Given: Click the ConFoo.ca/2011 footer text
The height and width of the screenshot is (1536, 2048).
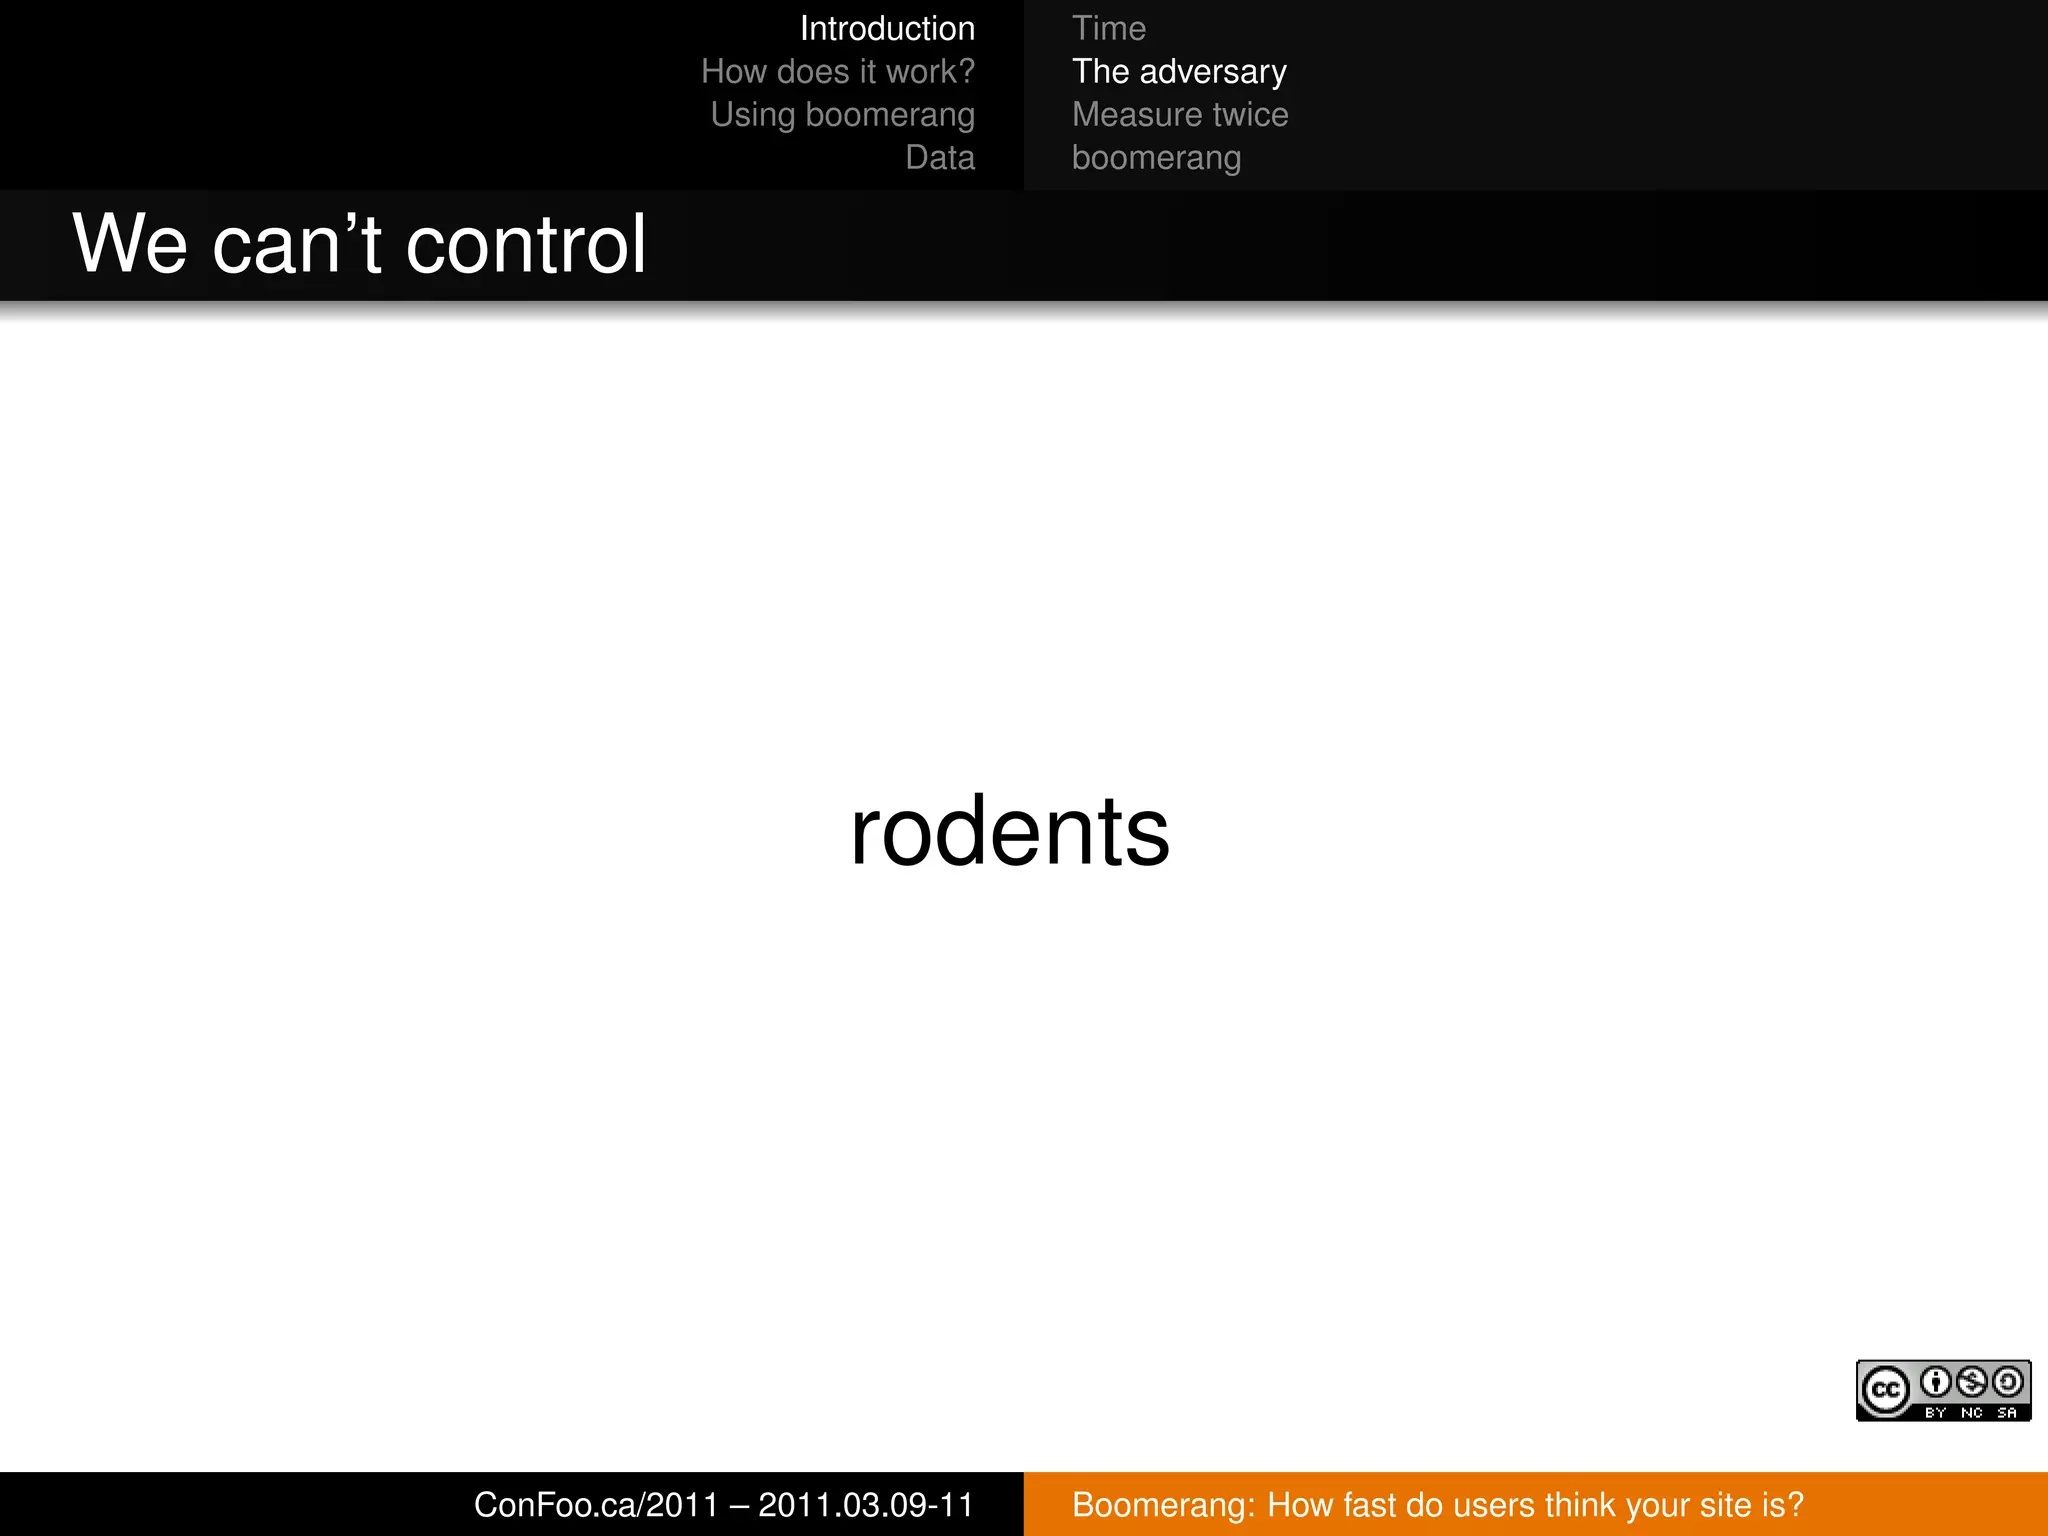Looking at the screenshot, I should click(x=724, y=1504).
